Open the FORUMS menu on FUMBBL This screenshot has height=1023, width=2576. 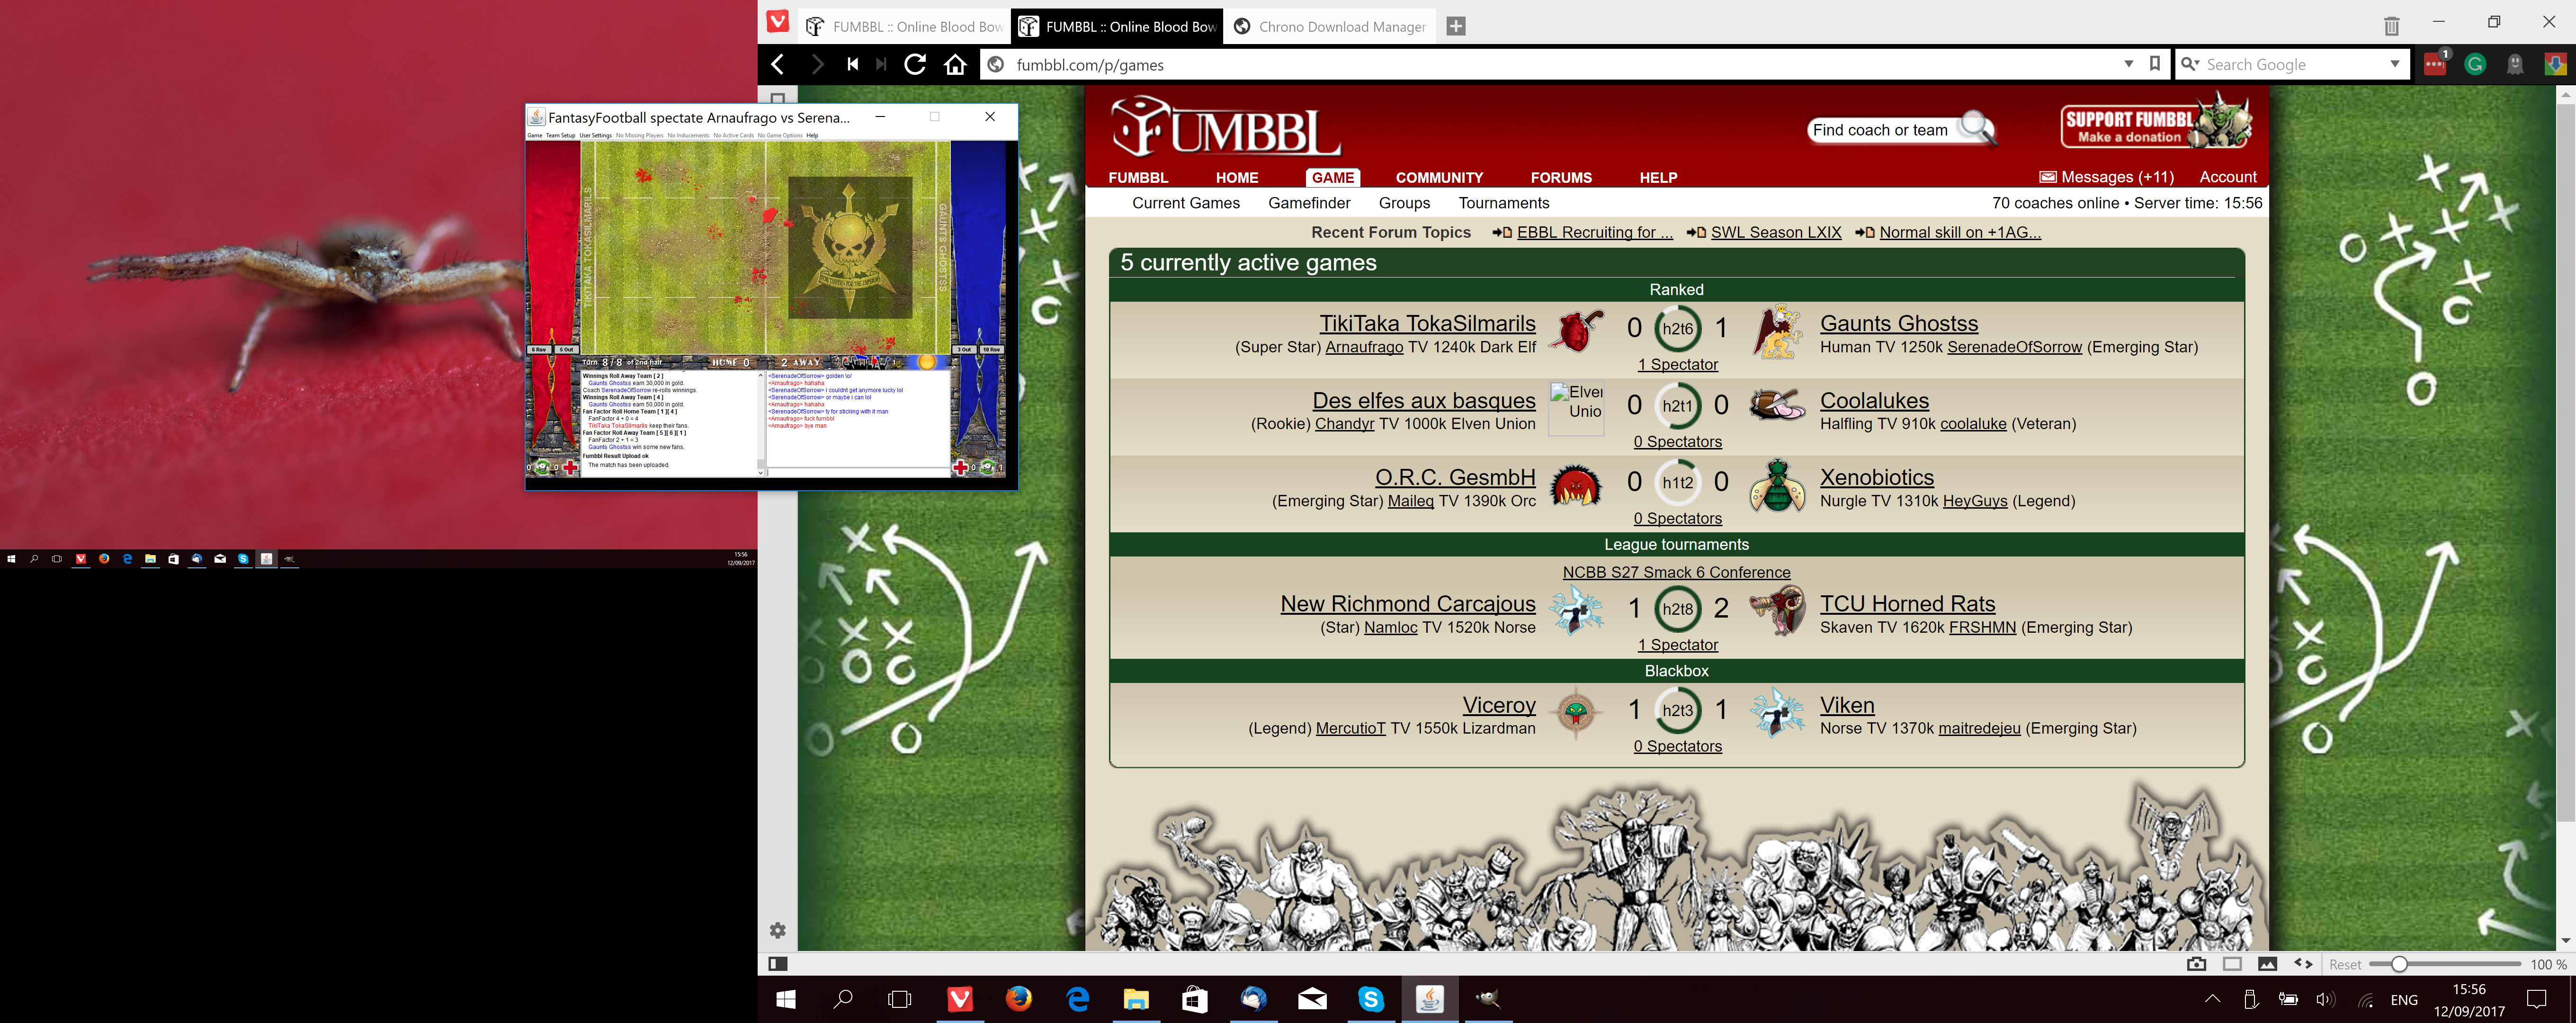(1561, 177)
